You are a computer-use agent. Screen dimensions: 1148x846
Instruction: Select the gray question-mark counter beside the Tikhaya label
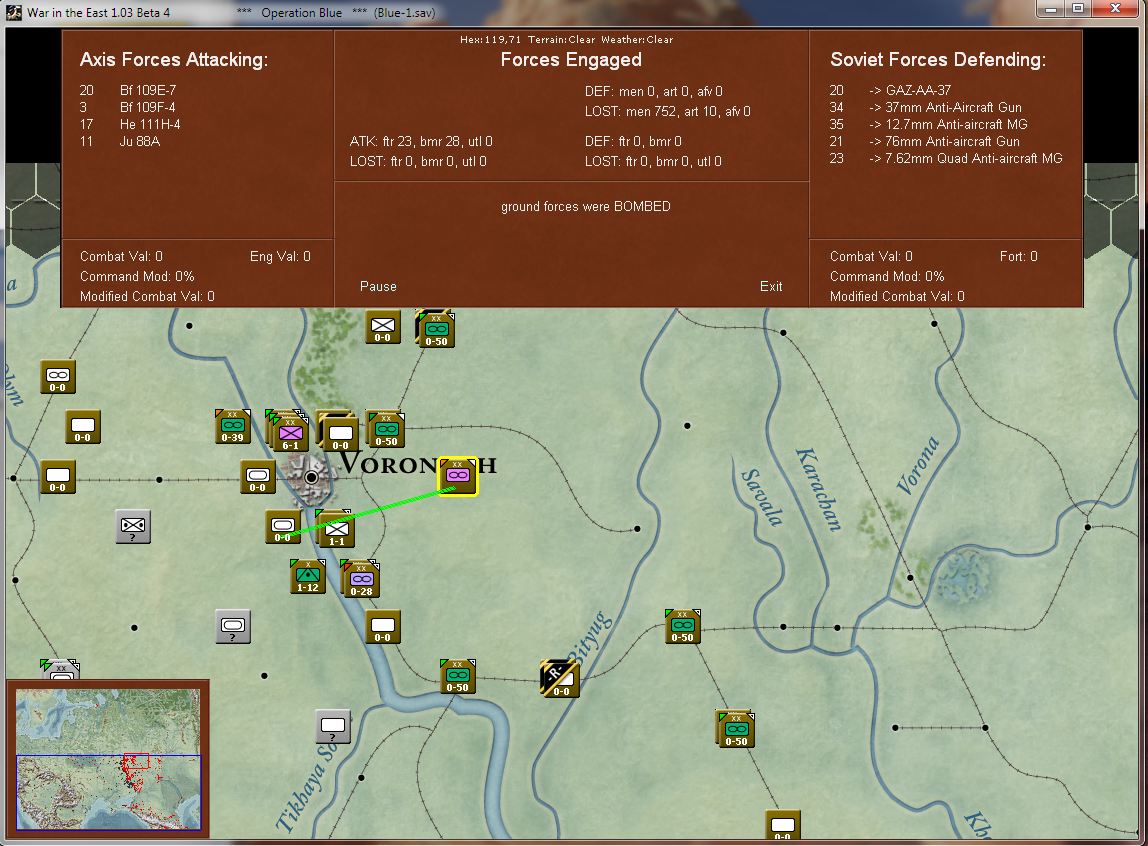333,727
